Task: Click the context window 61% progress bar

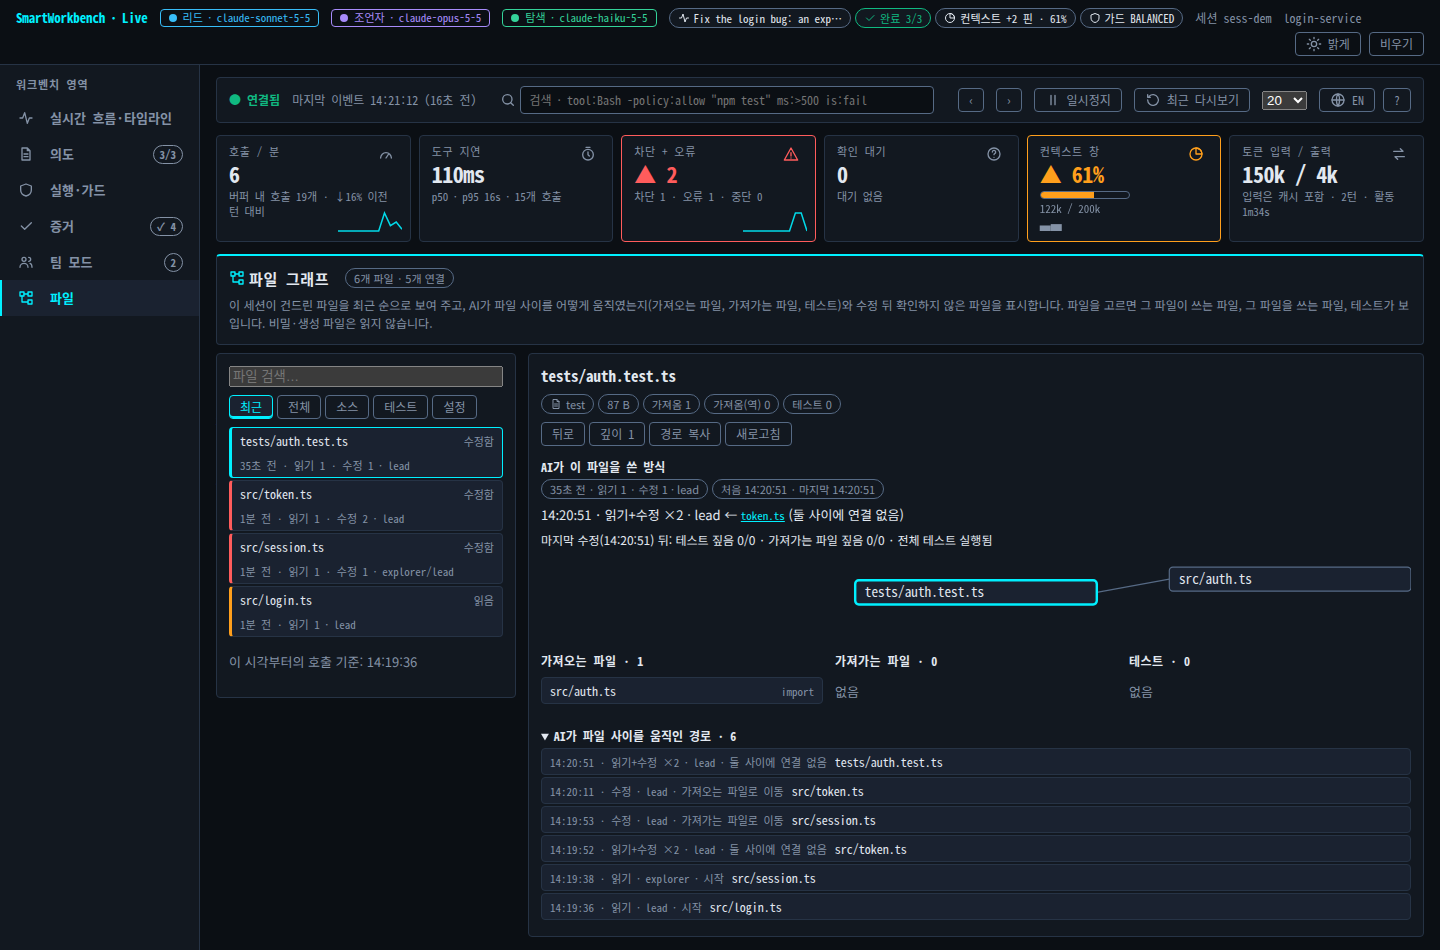Action: click(1084, 195)
